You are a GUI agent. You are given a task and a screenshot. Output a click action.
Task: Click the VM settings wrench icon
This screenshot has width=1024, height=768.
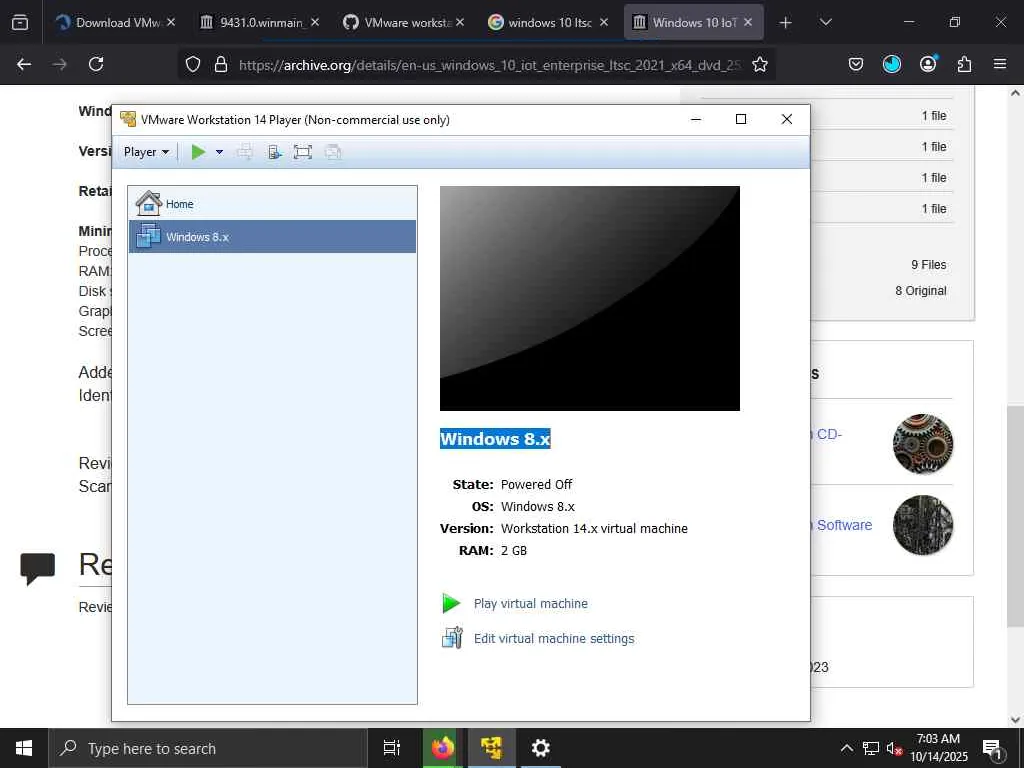[x=452, y=637]
